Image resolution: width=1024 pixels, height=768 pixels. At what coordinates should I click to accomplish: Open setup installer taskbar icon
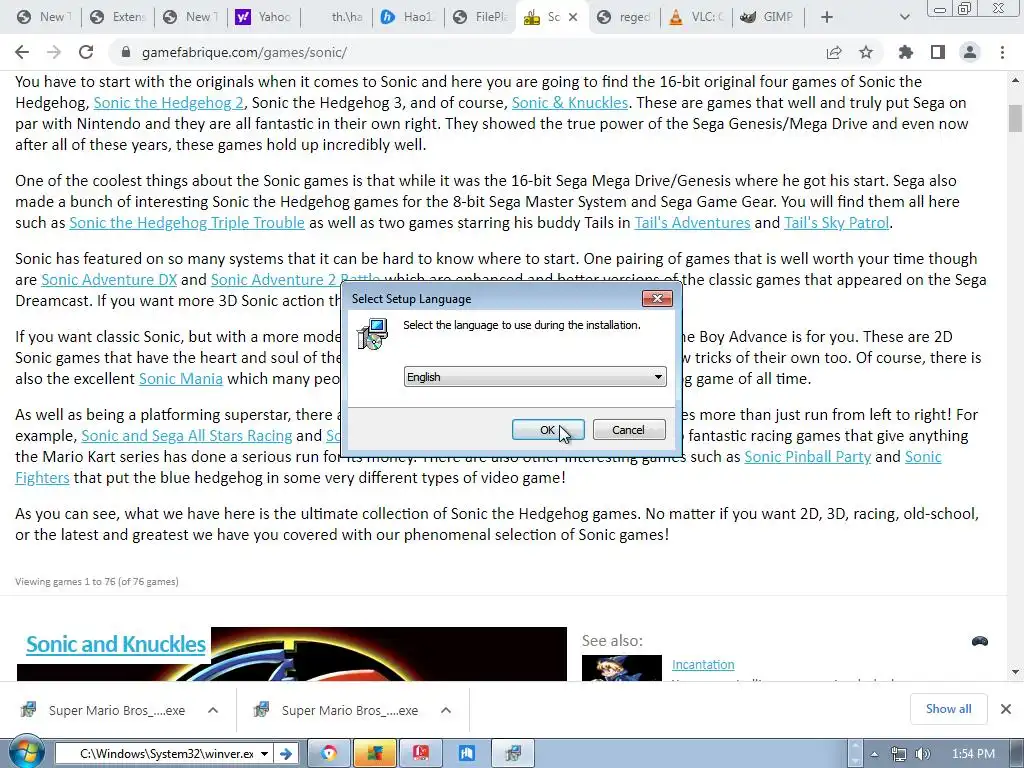[513, 754]
